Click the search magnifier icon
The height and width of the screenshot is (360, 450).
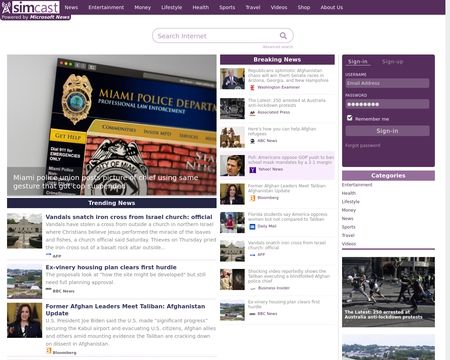click(x=283, y=36)
